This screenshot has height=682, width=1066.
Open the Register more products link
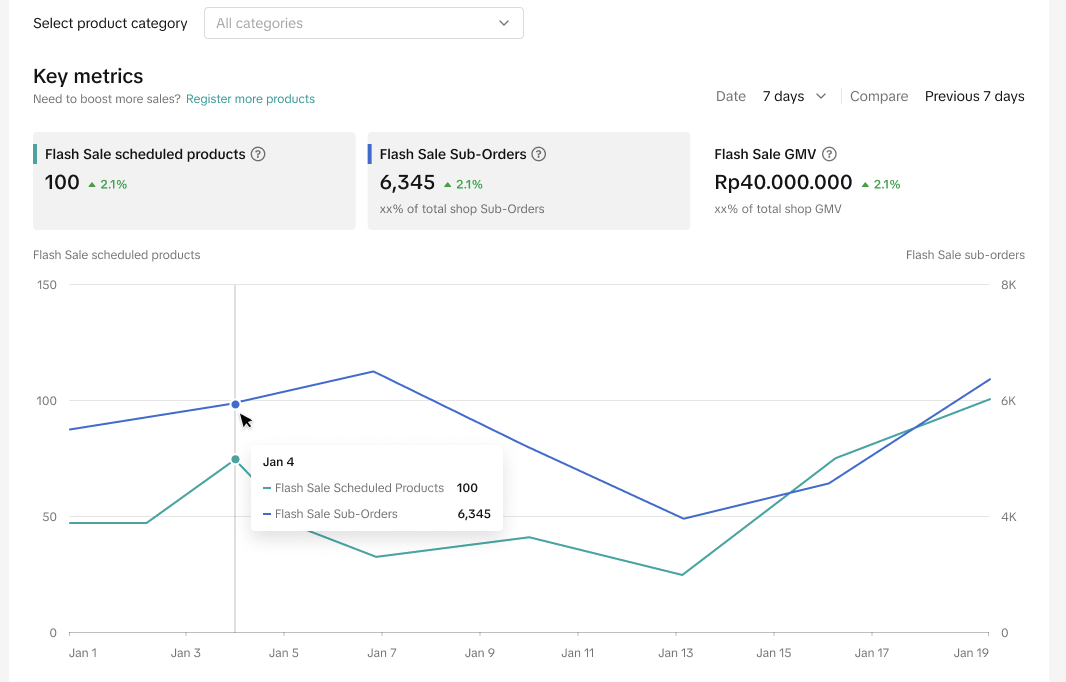pyautogui.click(x=250, y=99)
